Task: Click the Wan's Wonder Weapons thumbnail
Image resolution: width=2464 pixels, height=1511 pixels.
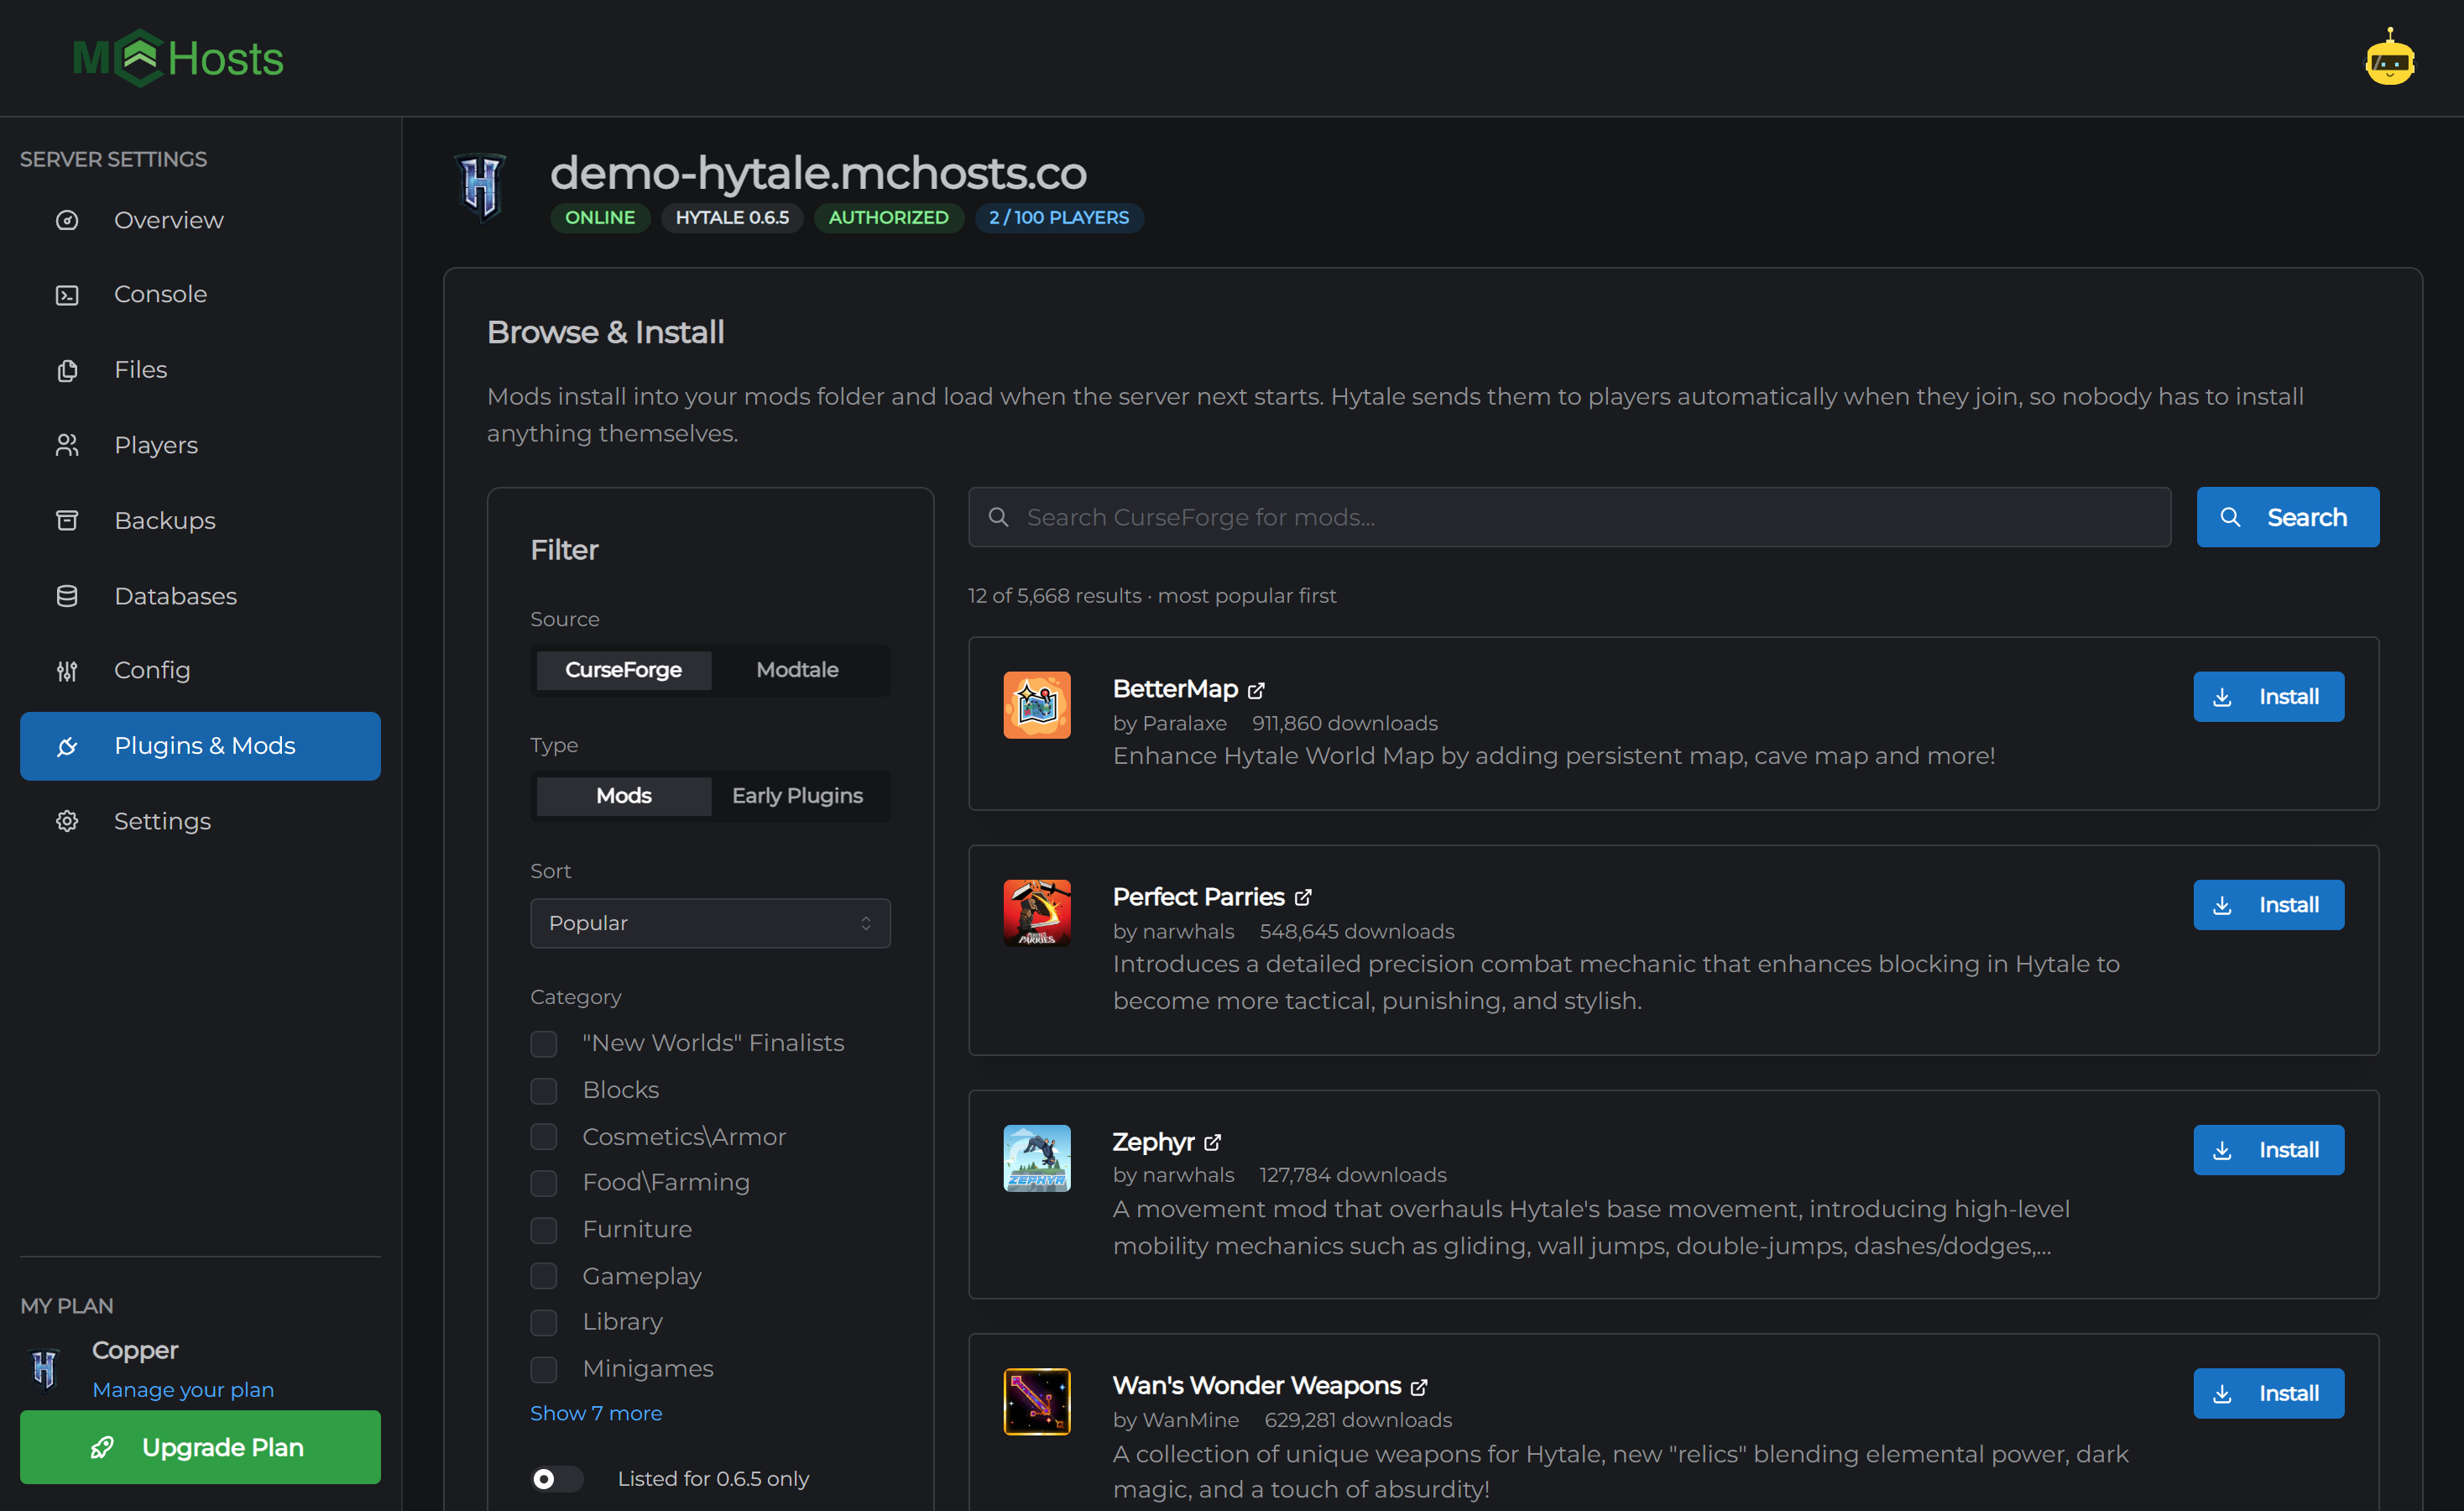Action: (1037, 1402)
